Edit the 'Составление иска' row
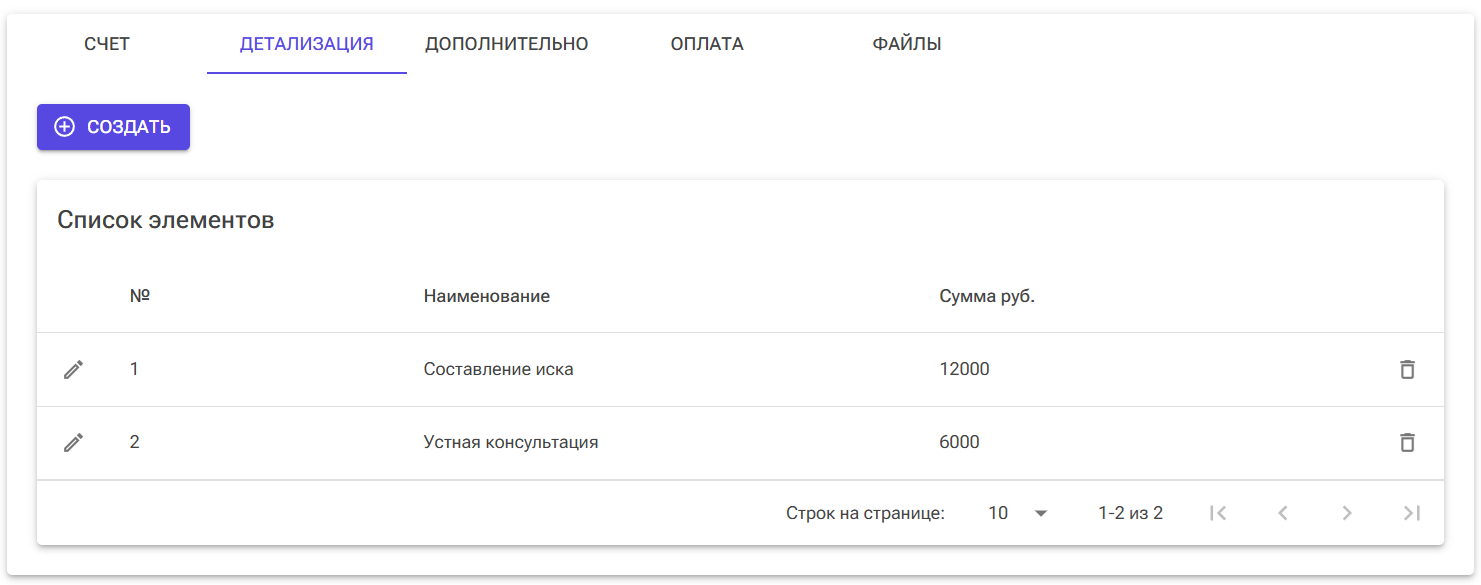This screenshot has height=585, width=1481. [72, 369]
